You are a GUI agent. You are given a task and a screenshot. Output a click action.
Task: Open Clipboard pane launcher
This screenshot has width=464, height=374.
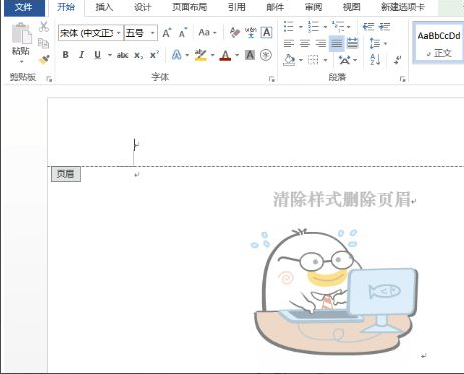click(x=49, y=79)
